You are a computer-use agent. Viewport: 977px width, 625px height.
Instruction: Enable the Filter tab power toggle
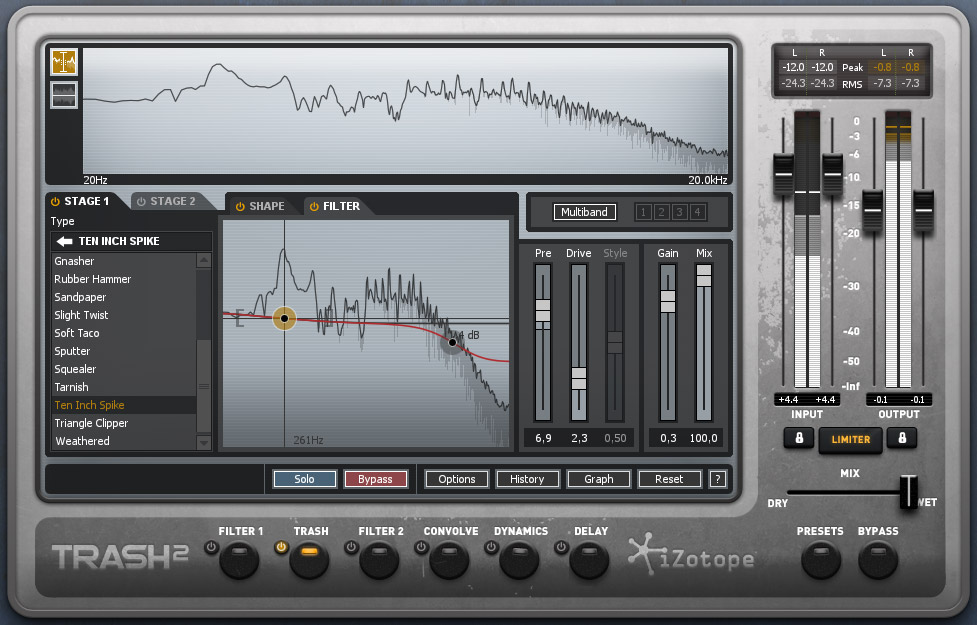pyautogui.click(x=314, y=206)
